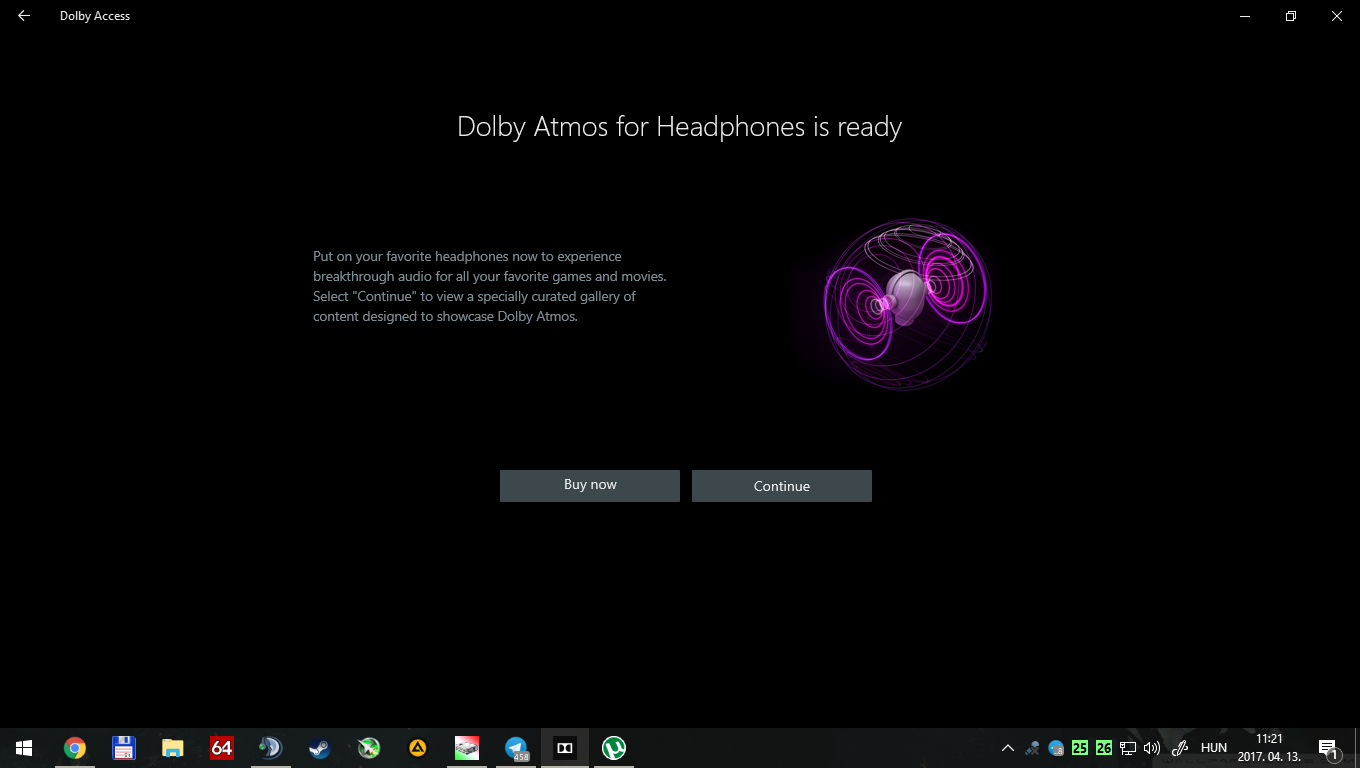Click the 'Dolby Atmos for Headphones is ready' heading

[x=680, y=127]
